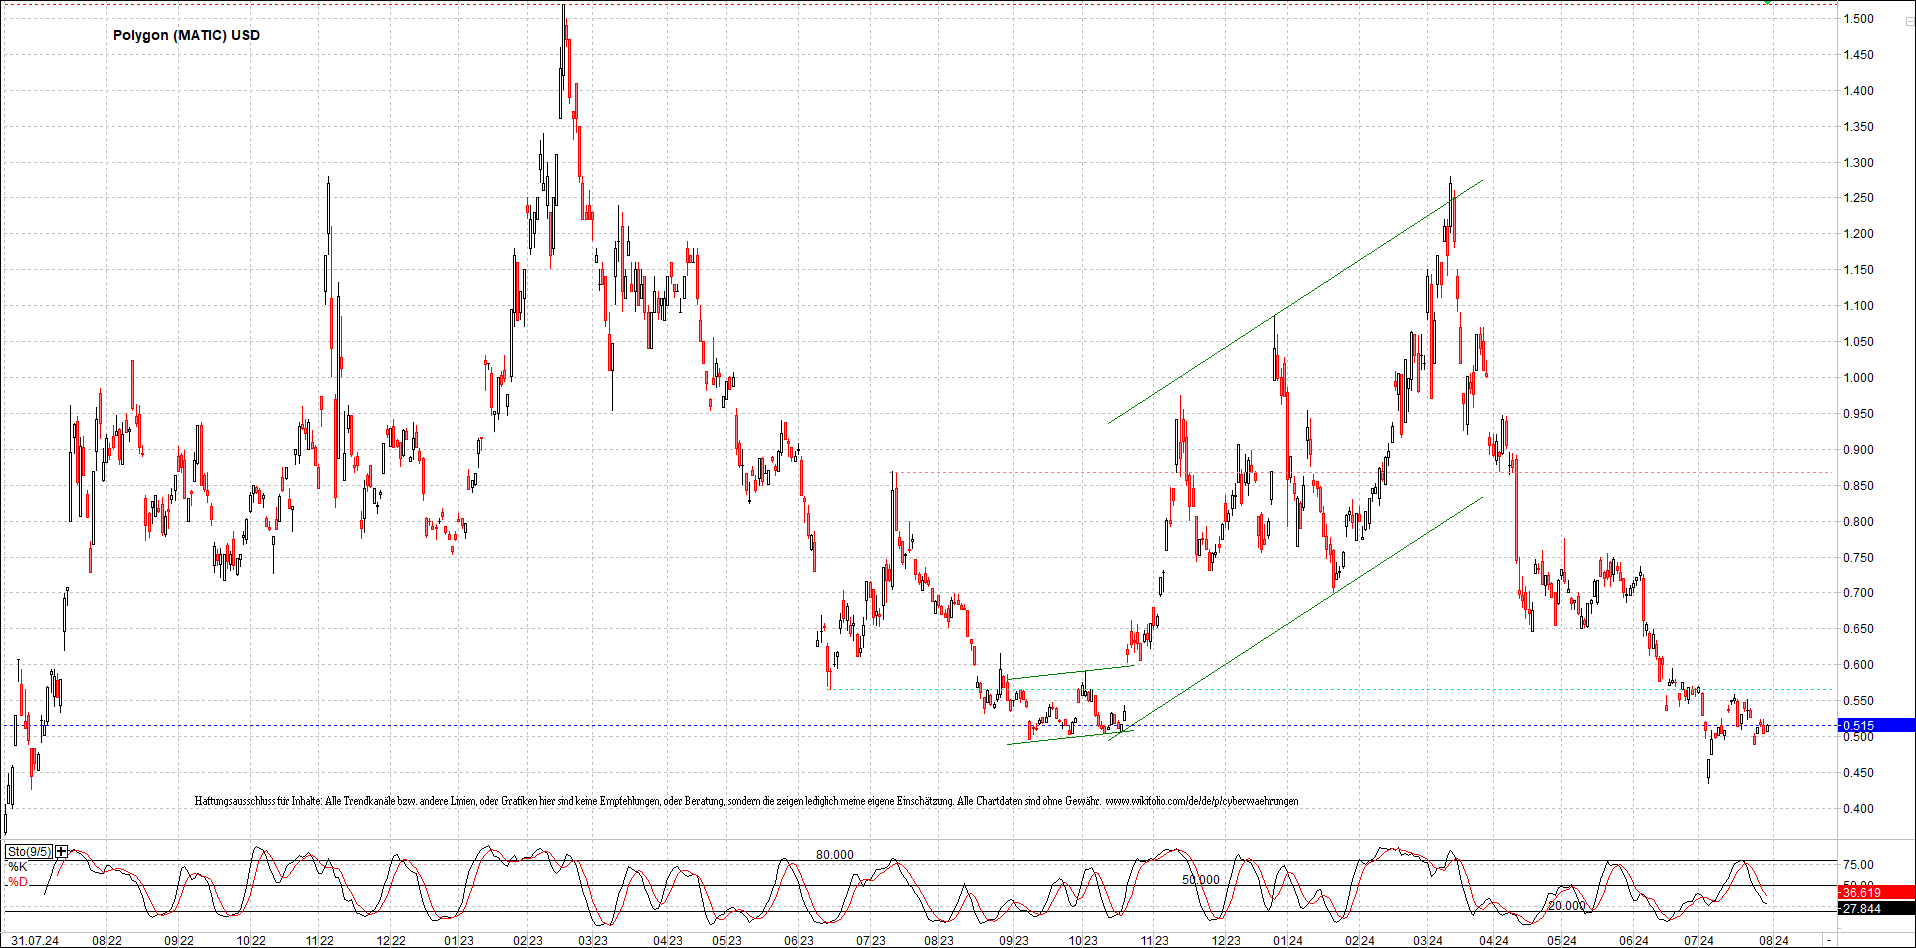Screen dimensions: 1916x948
Task: Click the 1.500 price axis label
Action: [1859, 19]
